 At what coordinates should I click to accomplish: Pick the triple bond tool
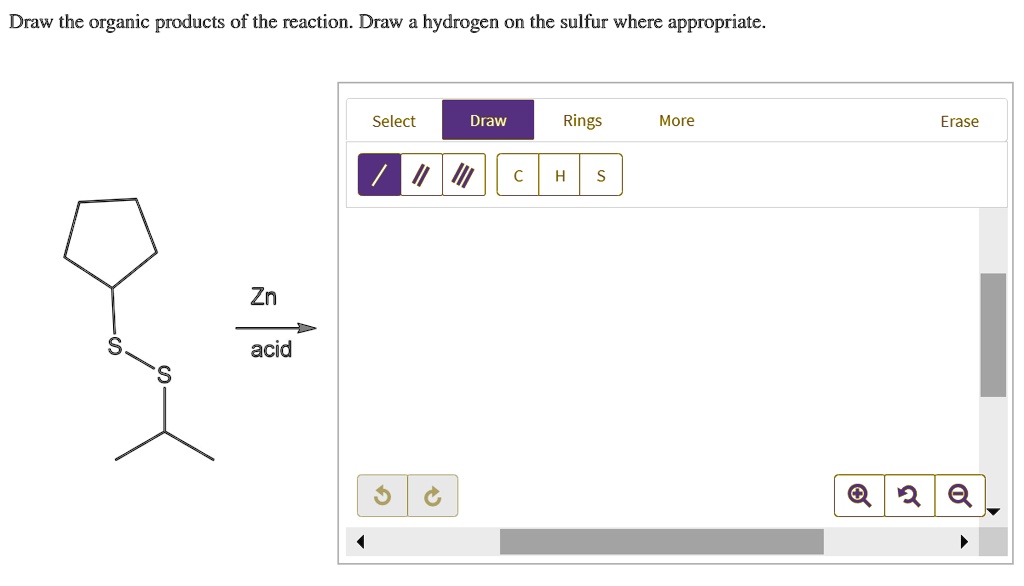tap(463, 173)
